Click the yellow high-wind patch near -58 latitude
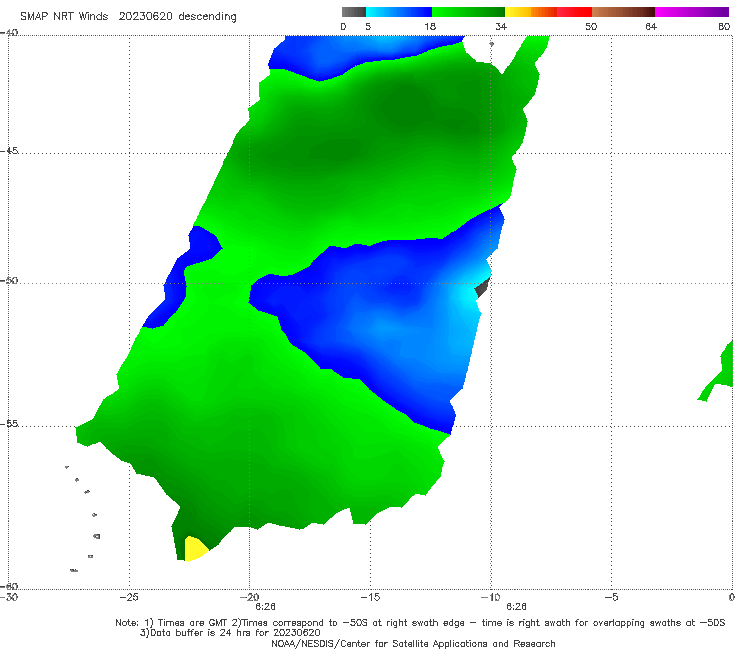This screenshot has height=650, width=740. [x=195, y=549]
